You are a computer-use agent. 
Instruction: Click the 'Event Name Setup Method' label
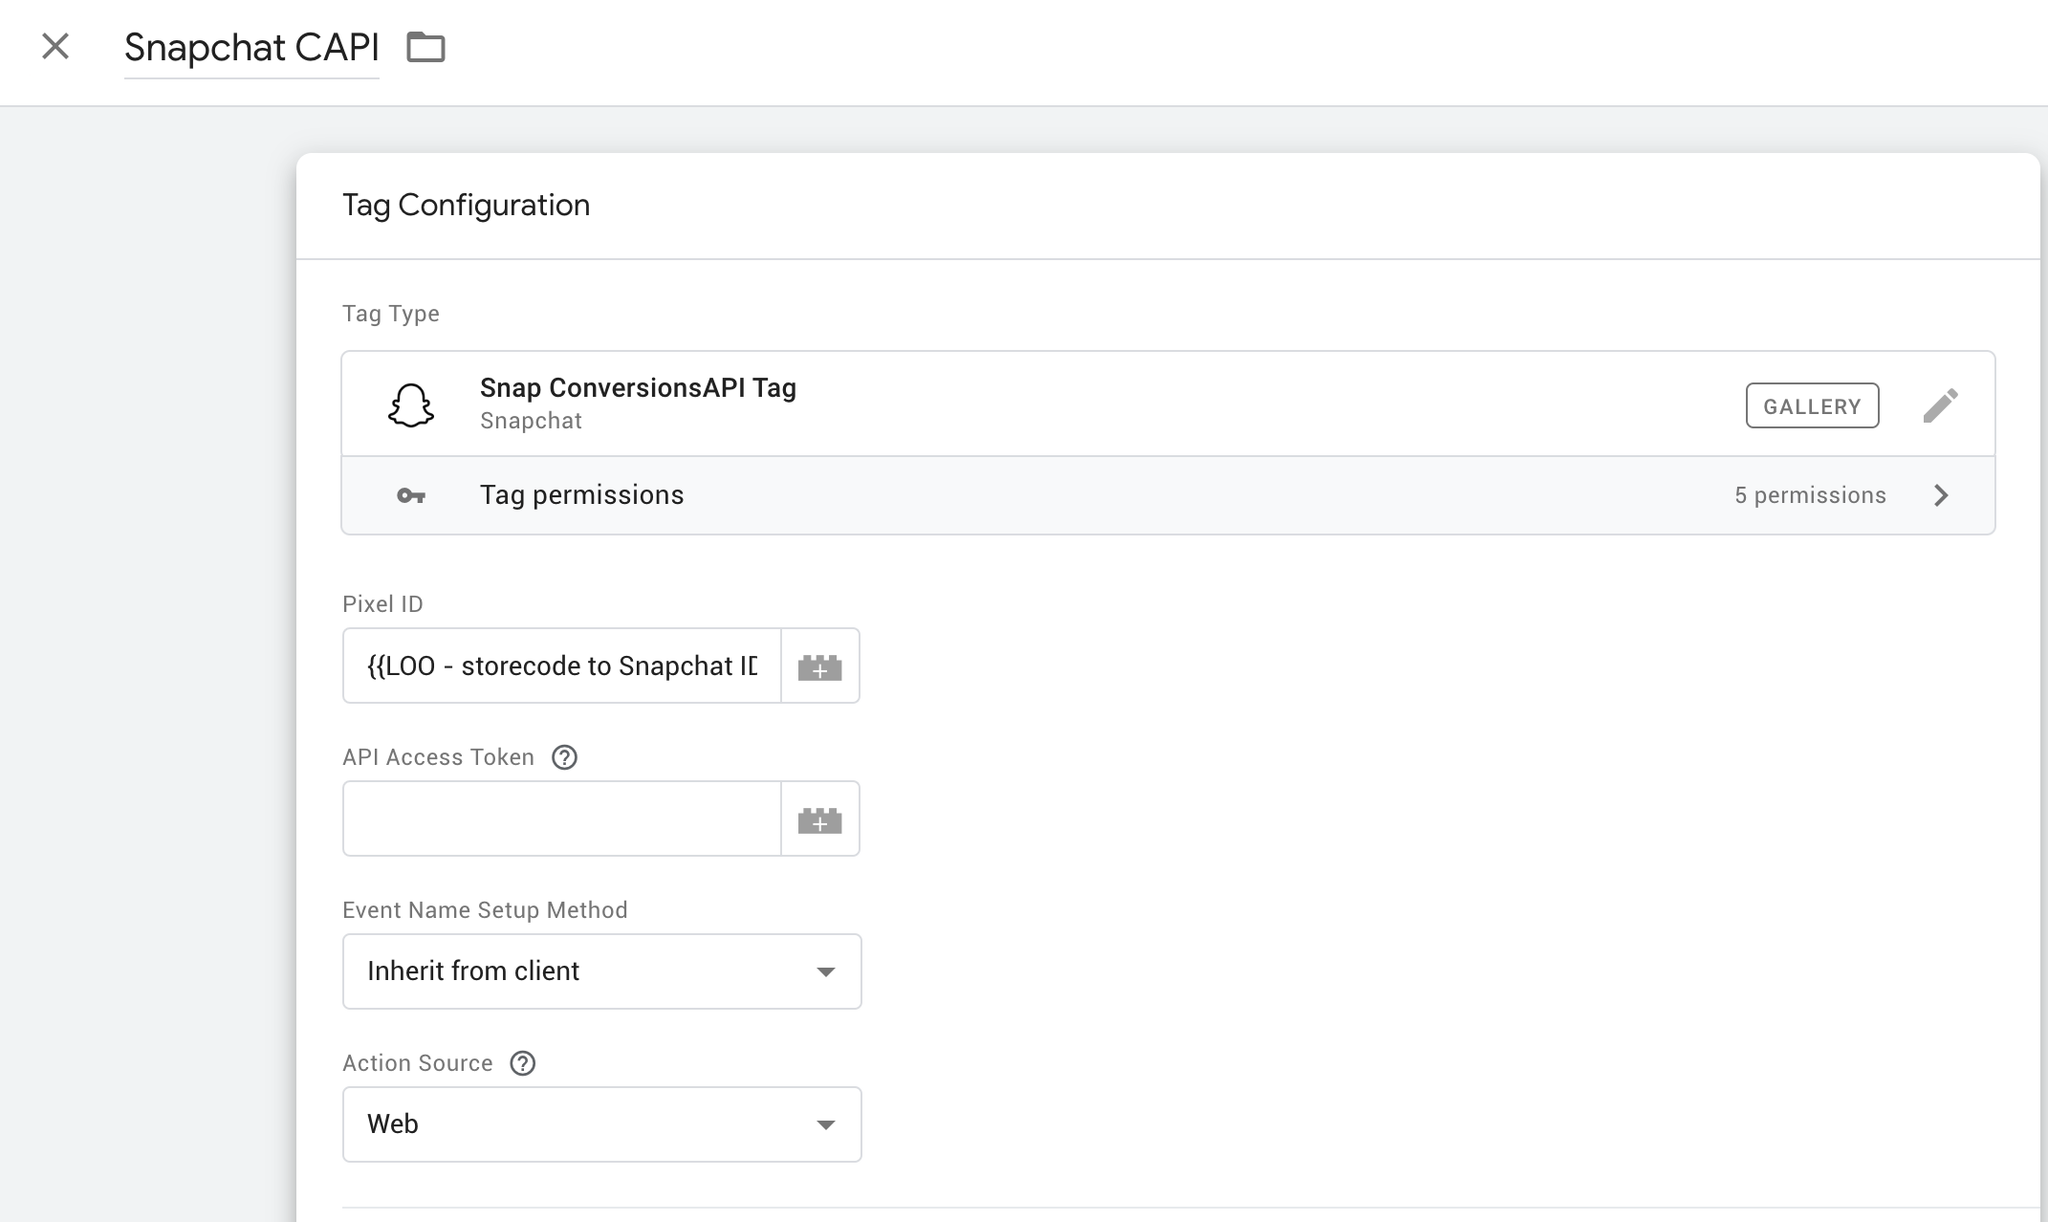click(x=485, y=910)
